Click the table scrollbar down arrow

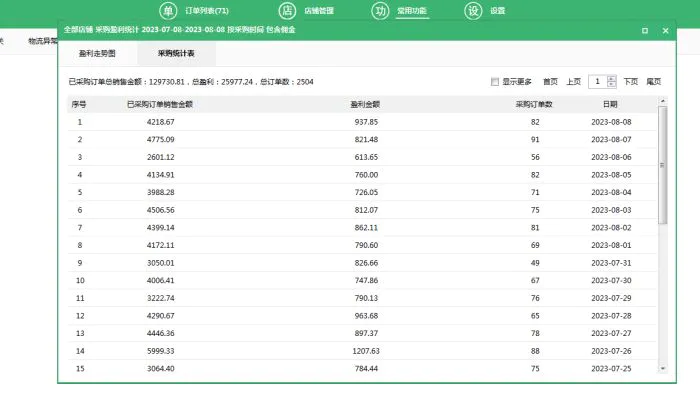pyautogui.click(x=662, y=369)
